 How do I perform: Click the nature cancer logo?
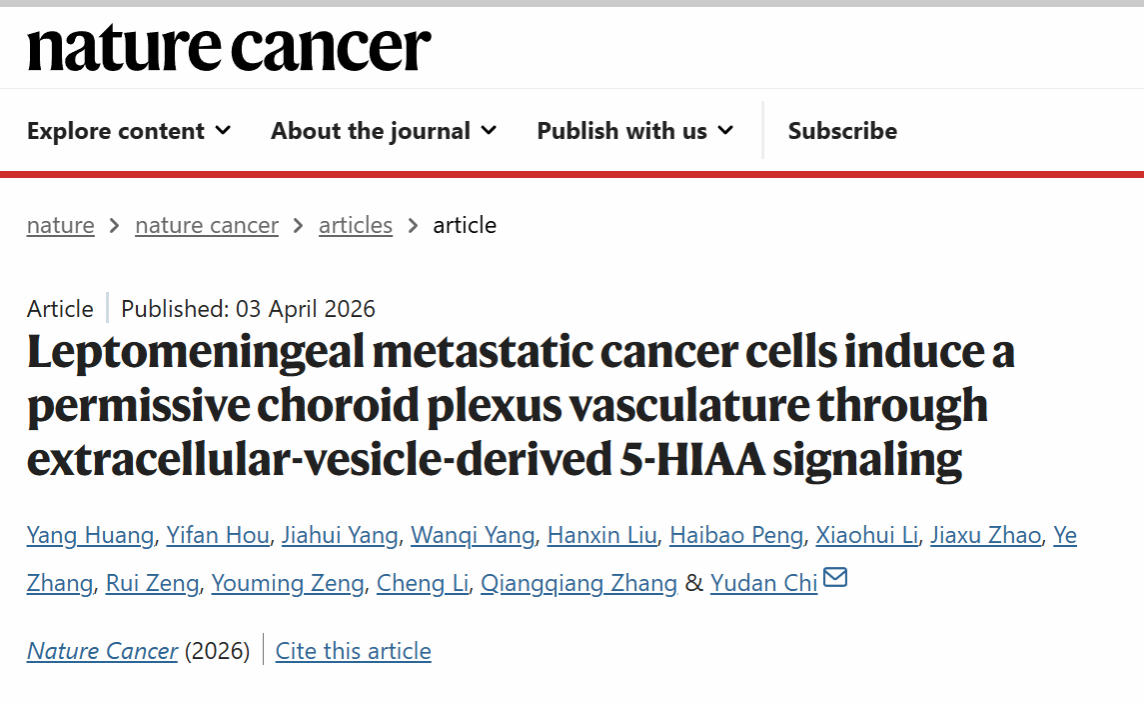[x=229, y=47]
